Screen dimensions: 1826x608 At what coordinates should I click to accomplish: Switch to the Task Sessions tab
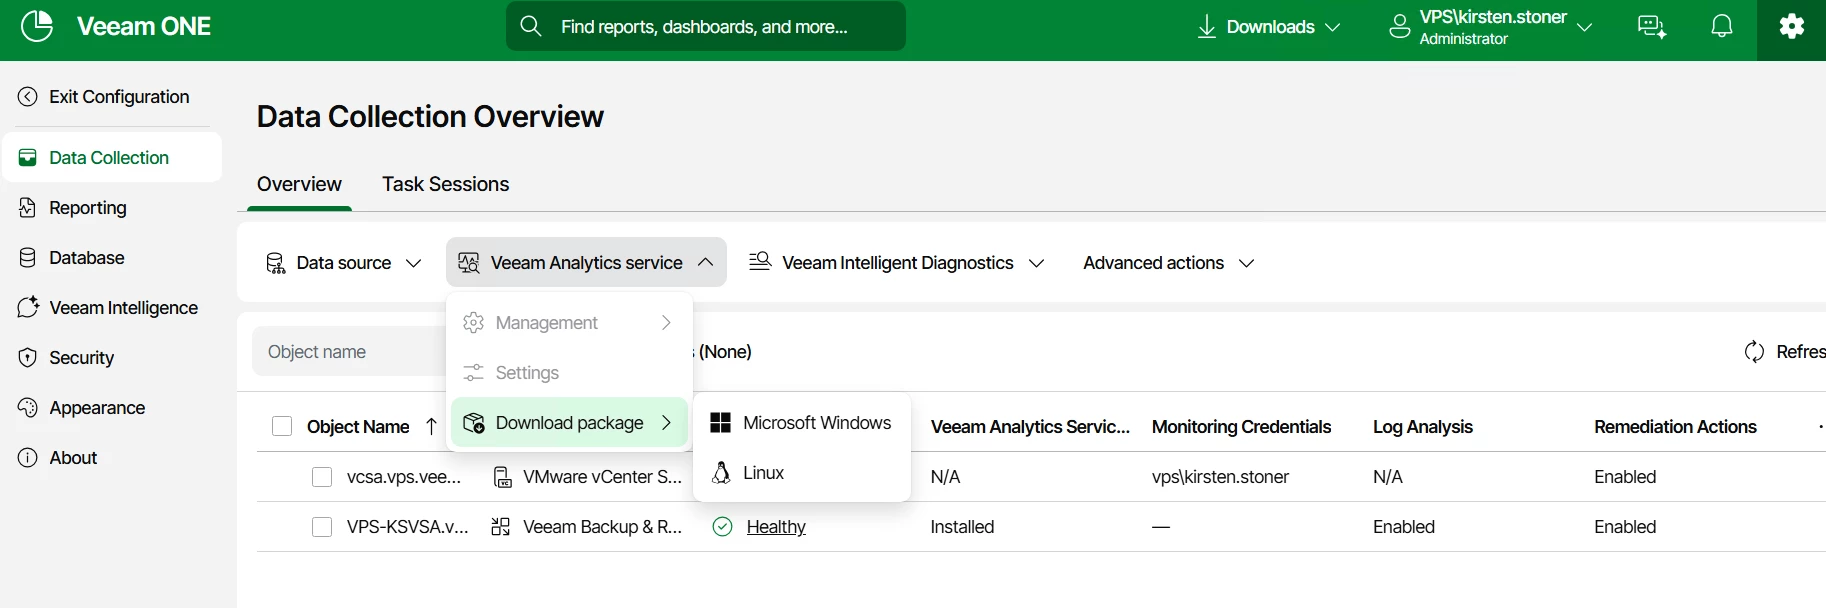tap(445, 184)
